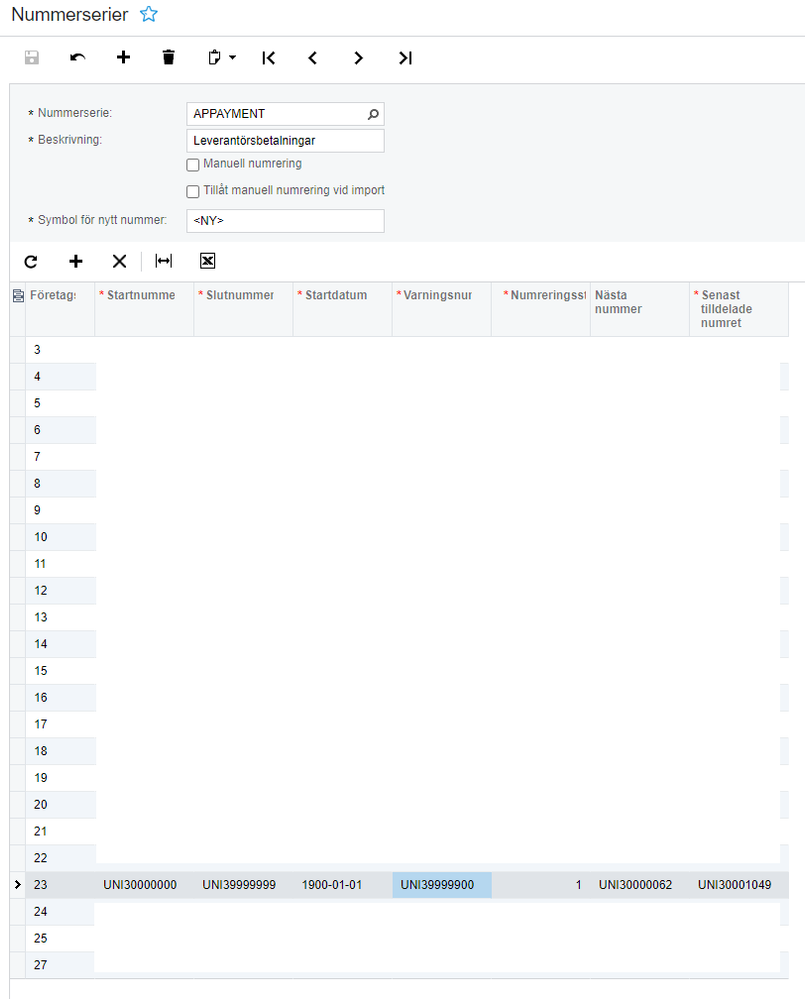The image size is (805, 999).
Task: Go to the next record
Action: click(359, 58)
